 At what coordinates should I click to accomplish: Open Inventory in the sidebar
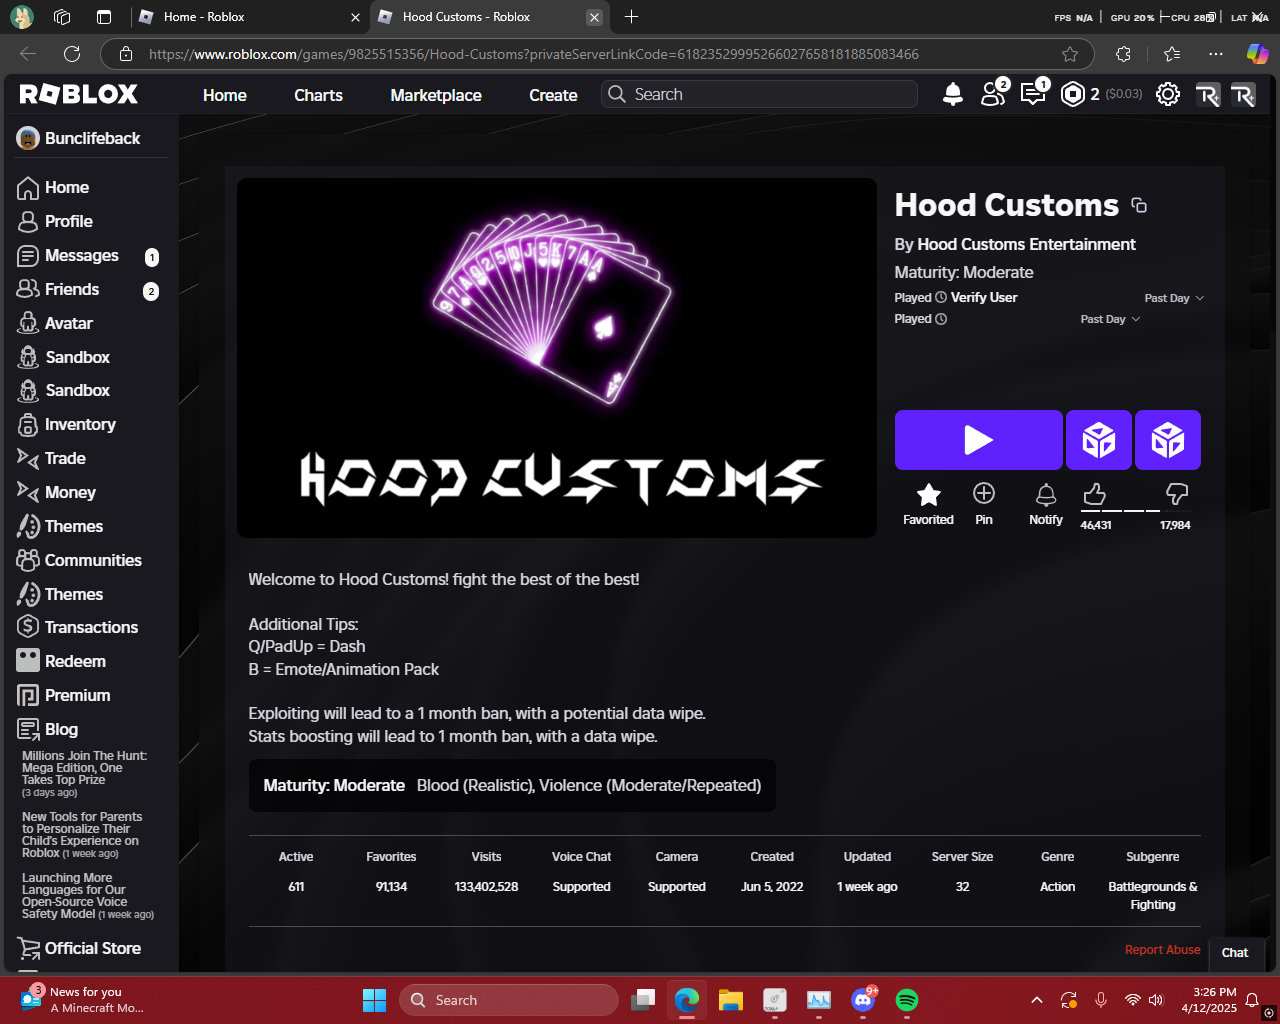click(x=80, y=424)
